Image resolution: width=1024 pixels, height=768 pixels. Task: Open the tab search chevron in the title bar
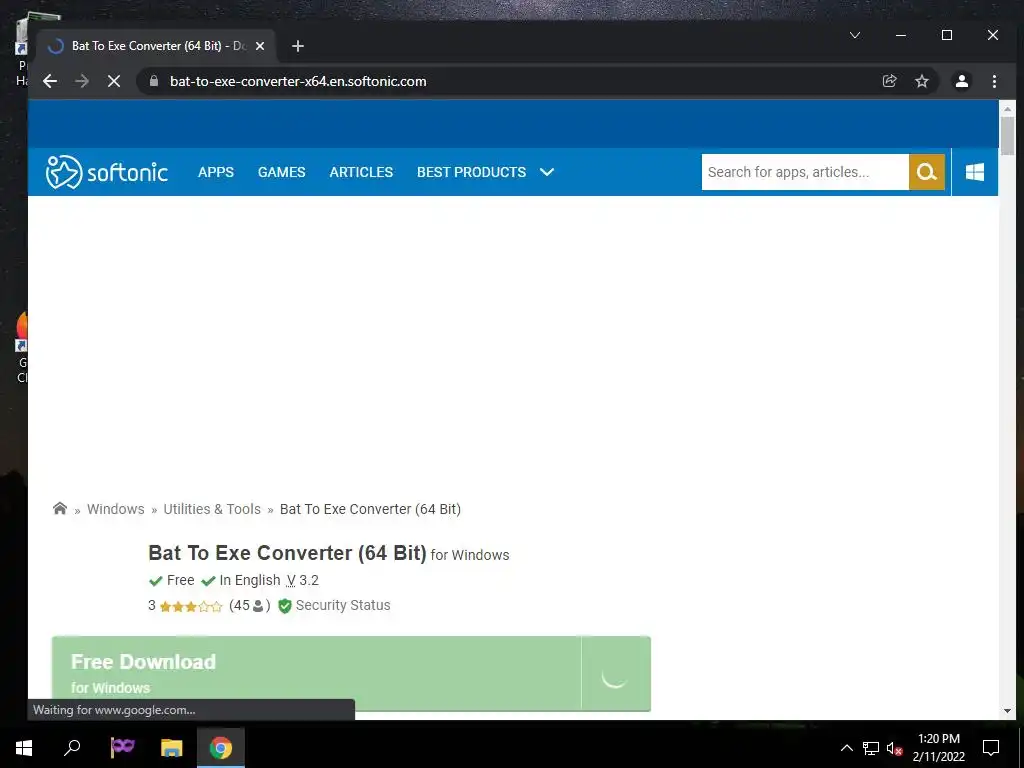point(855,35)
